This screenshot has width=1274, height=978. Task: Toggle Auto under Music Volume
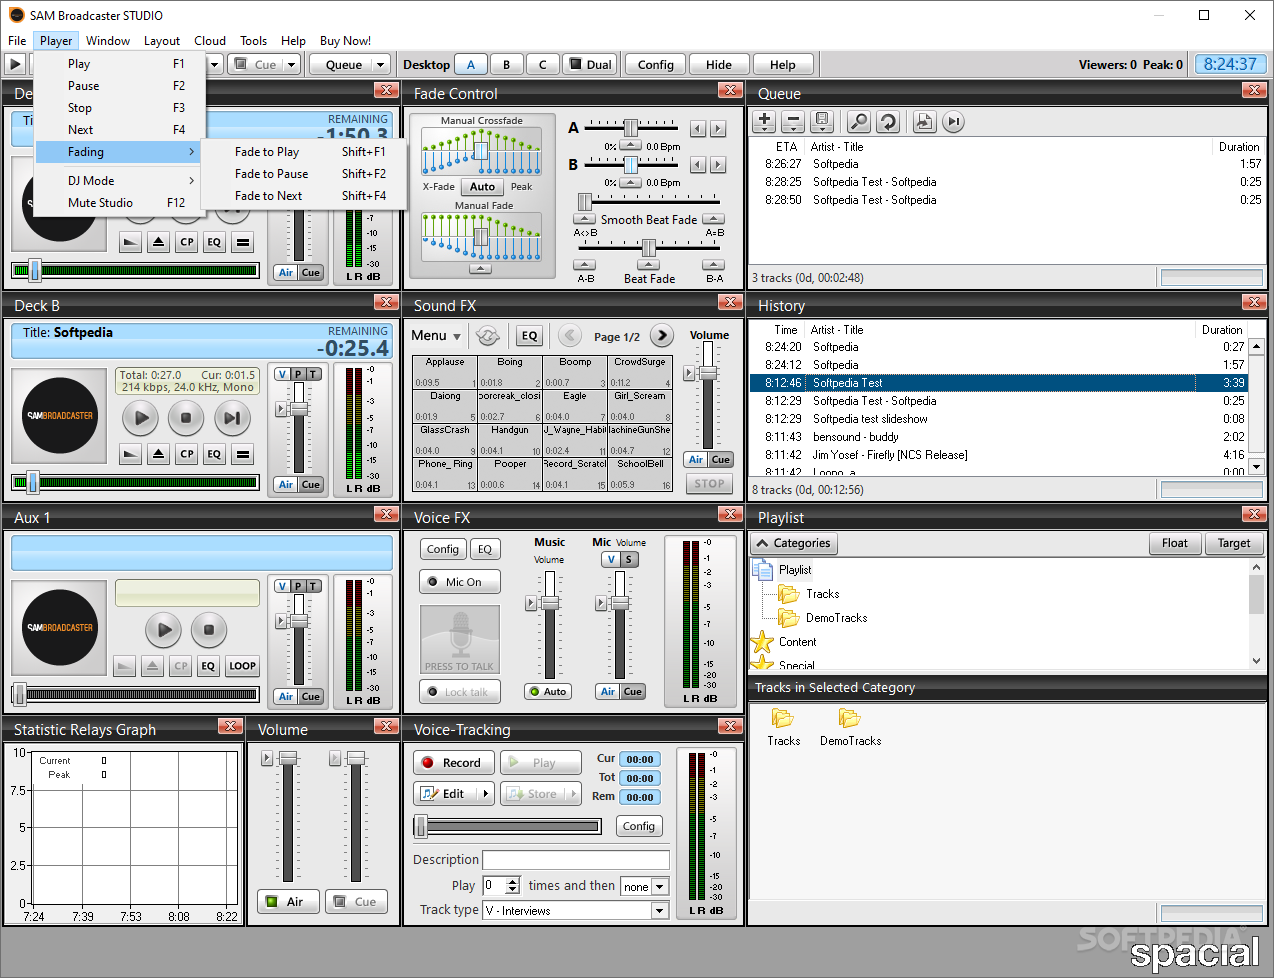[548, 692]
